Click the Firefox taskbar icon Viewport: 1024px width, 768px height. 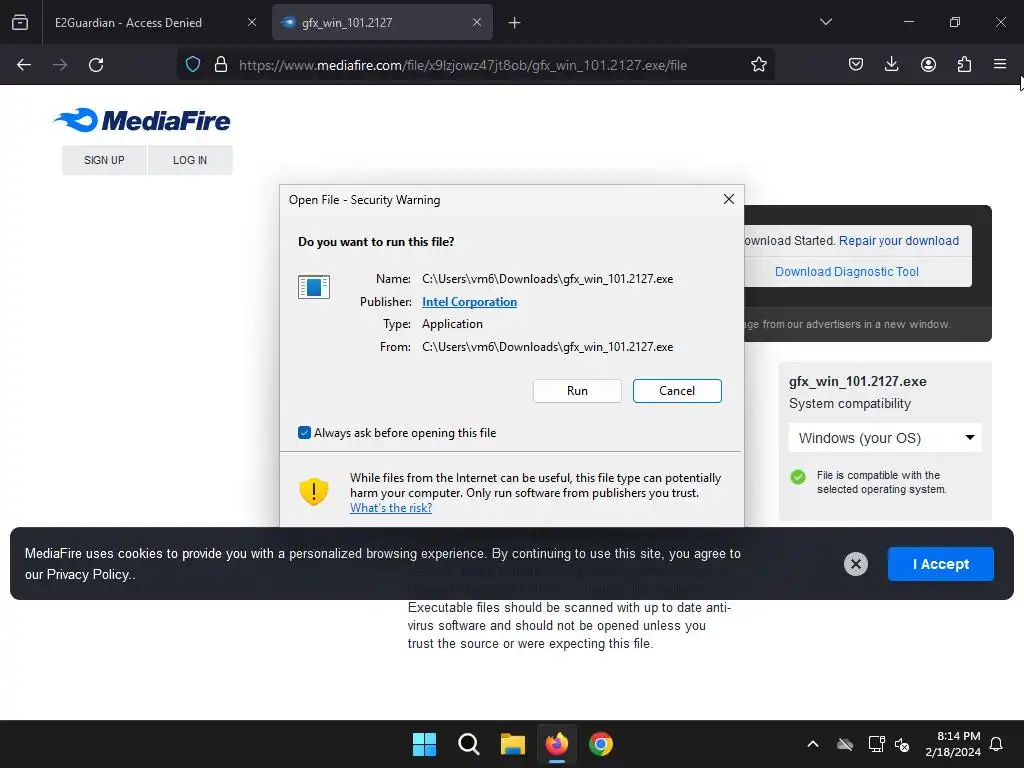click(x=556, y=744)
